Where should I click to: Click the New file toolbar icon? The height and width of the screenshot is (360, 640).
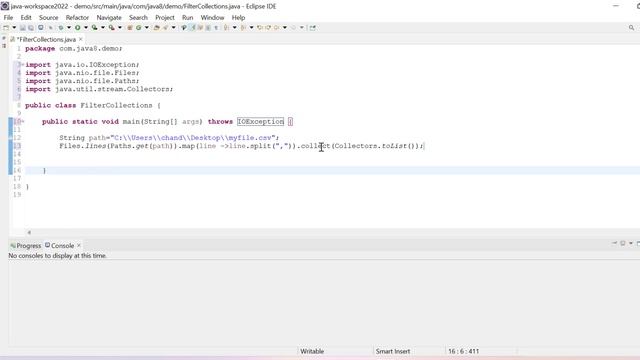coord(6,28)
